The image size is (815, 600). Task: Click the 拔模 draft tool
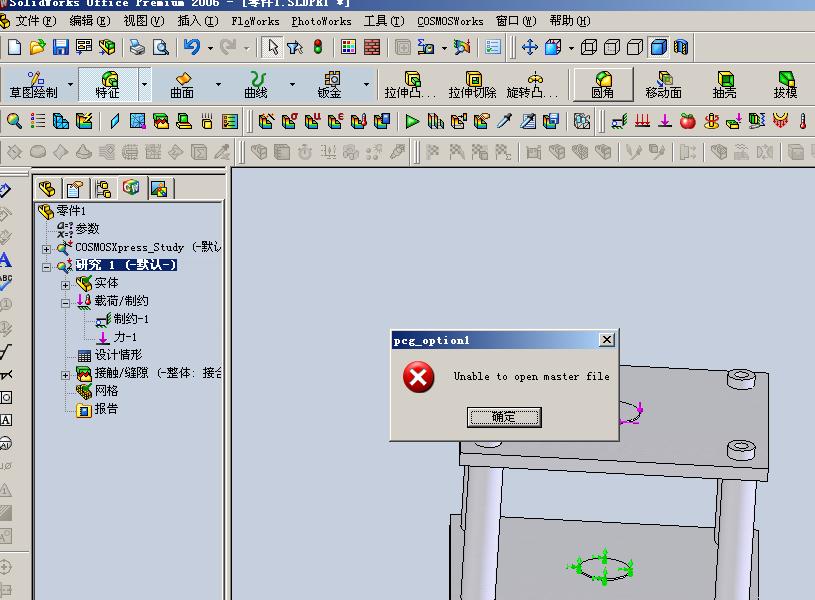tap(785, 85)
